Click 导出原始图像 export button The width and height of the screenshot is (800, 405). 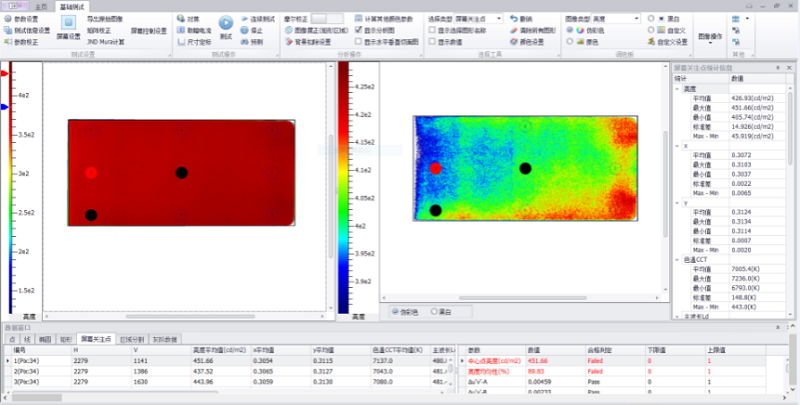point(111,19)
